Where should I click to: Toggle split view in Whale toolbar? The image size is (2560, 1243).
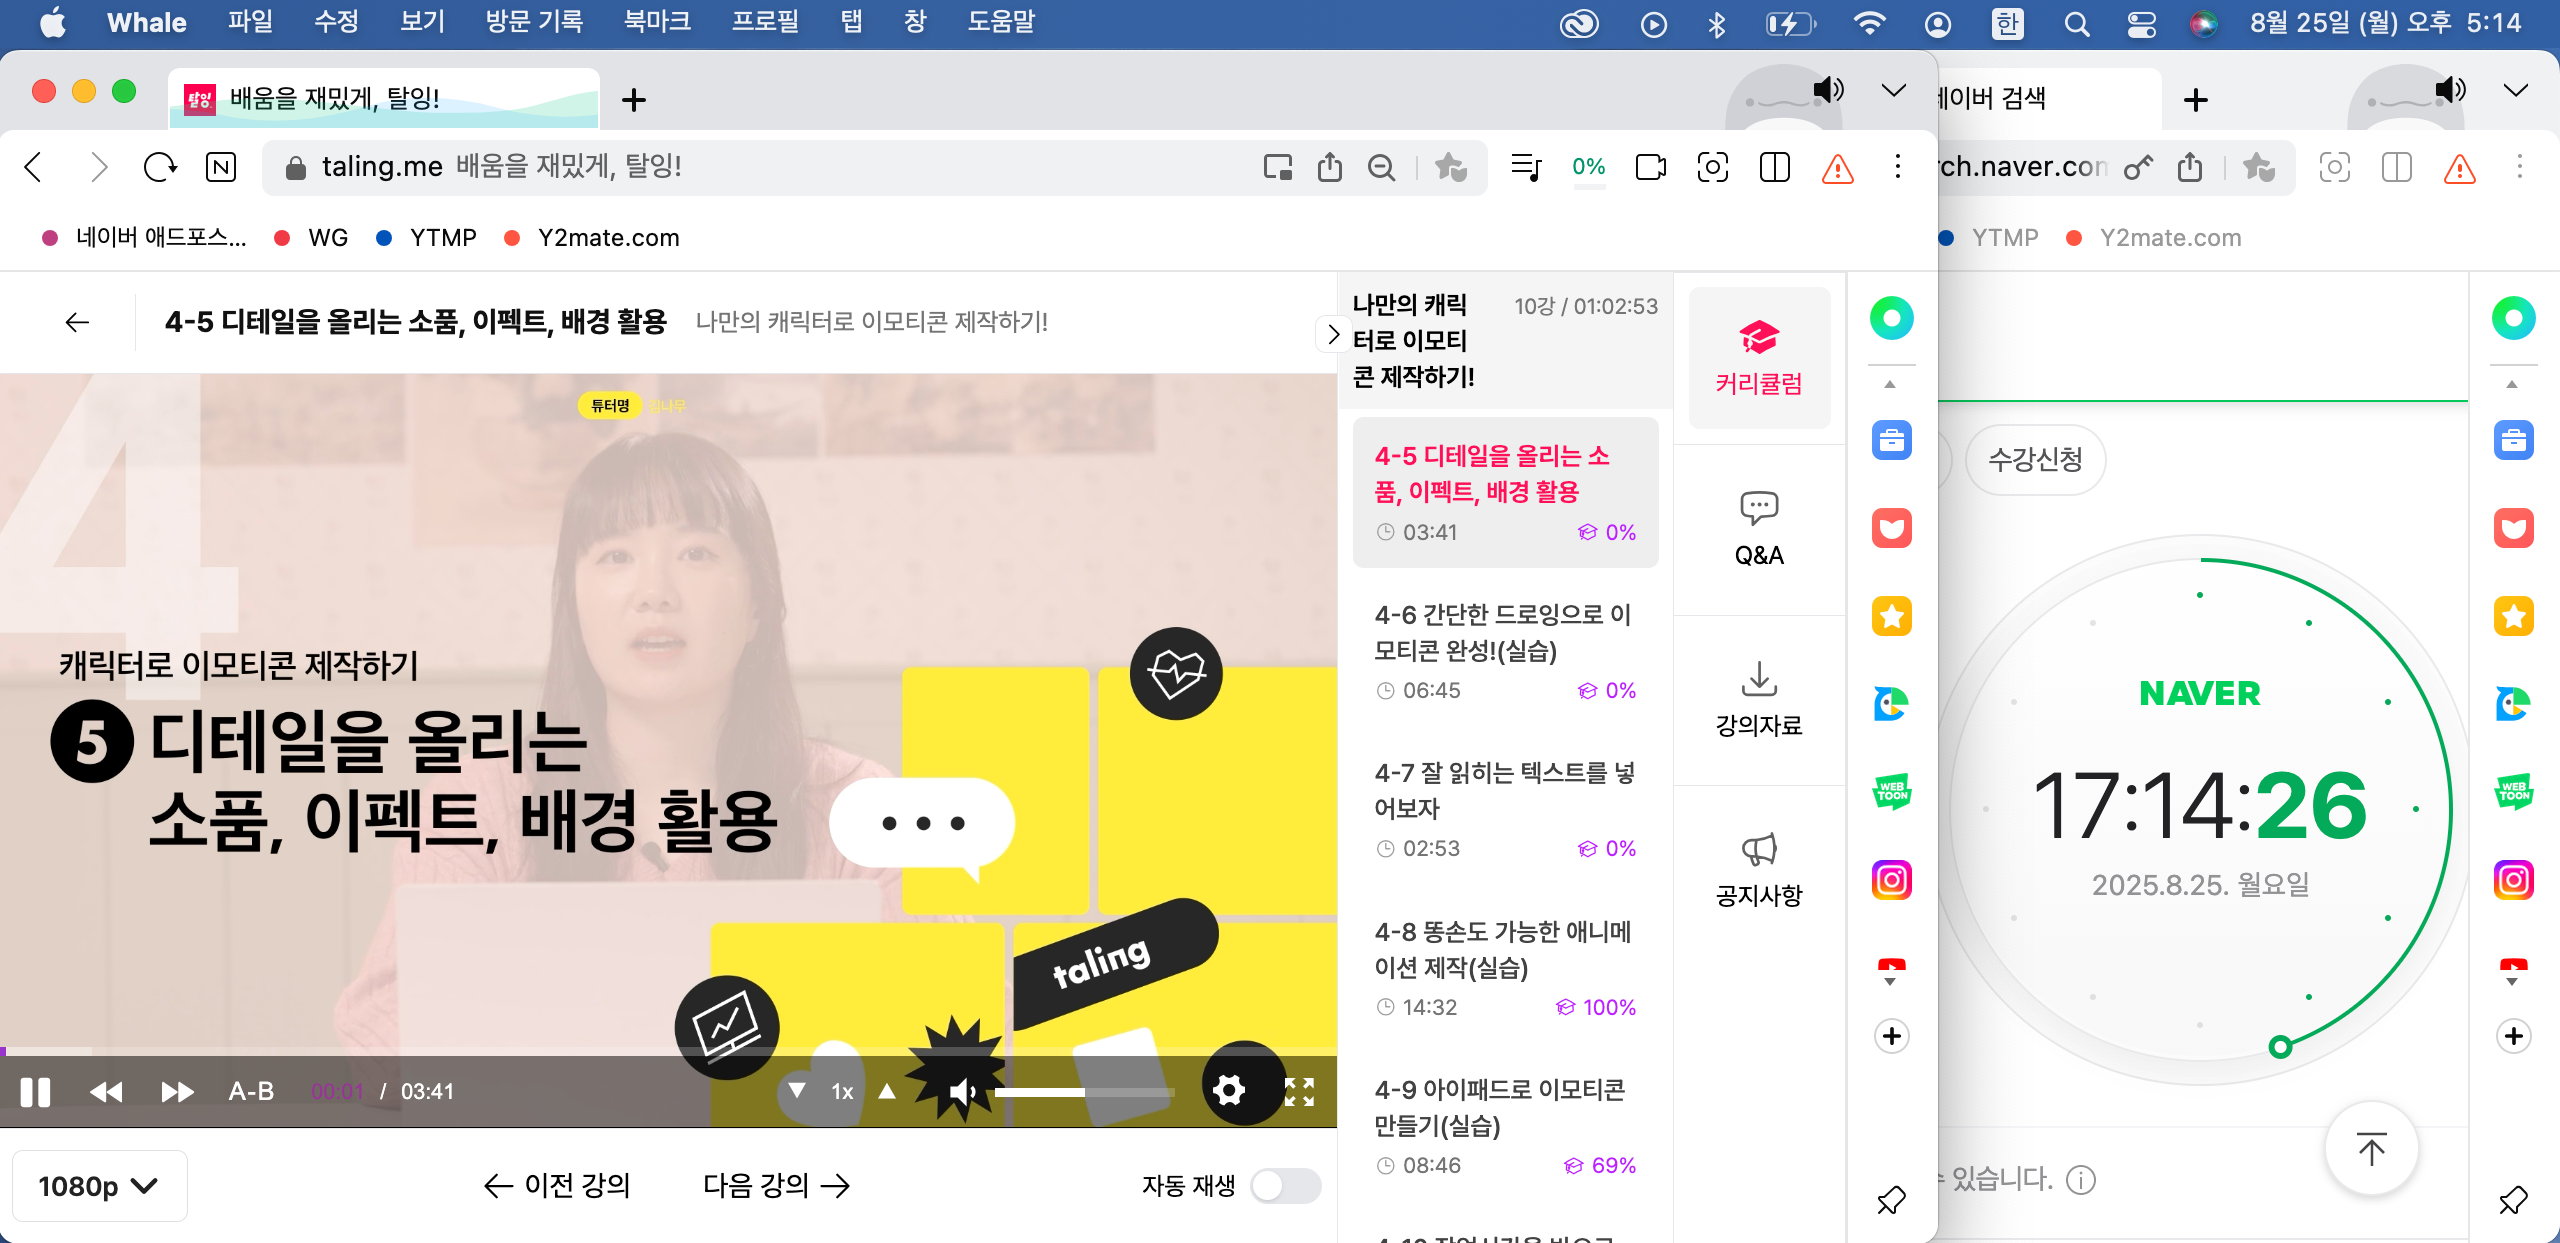pyautogui.click(x=1774, y=167)
